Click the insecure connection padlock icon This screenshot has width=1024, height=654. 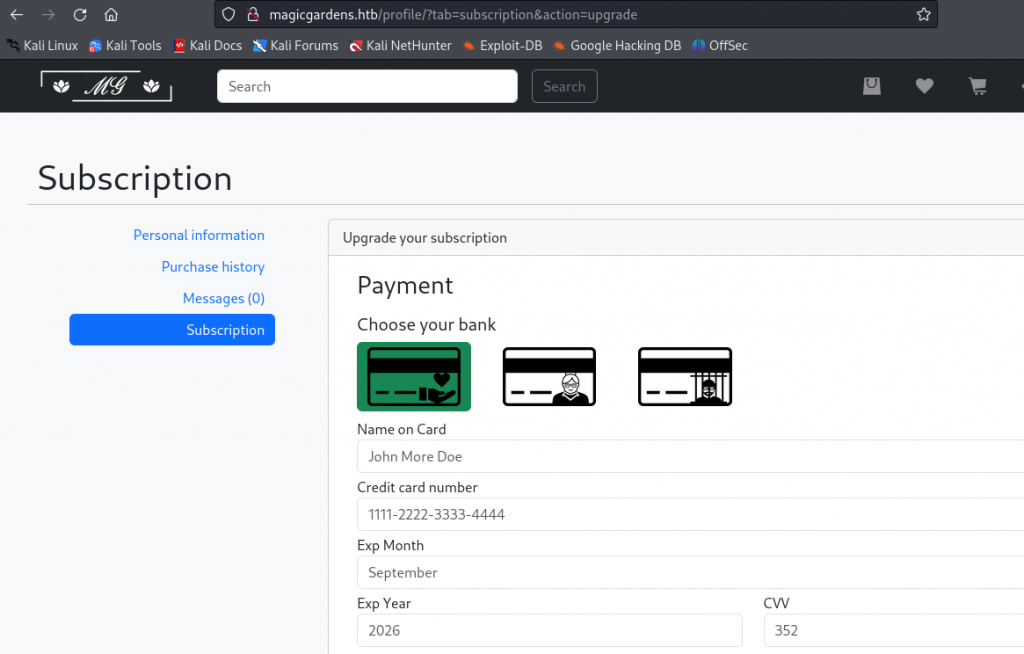pyautogui.click(x=253, y=14)
